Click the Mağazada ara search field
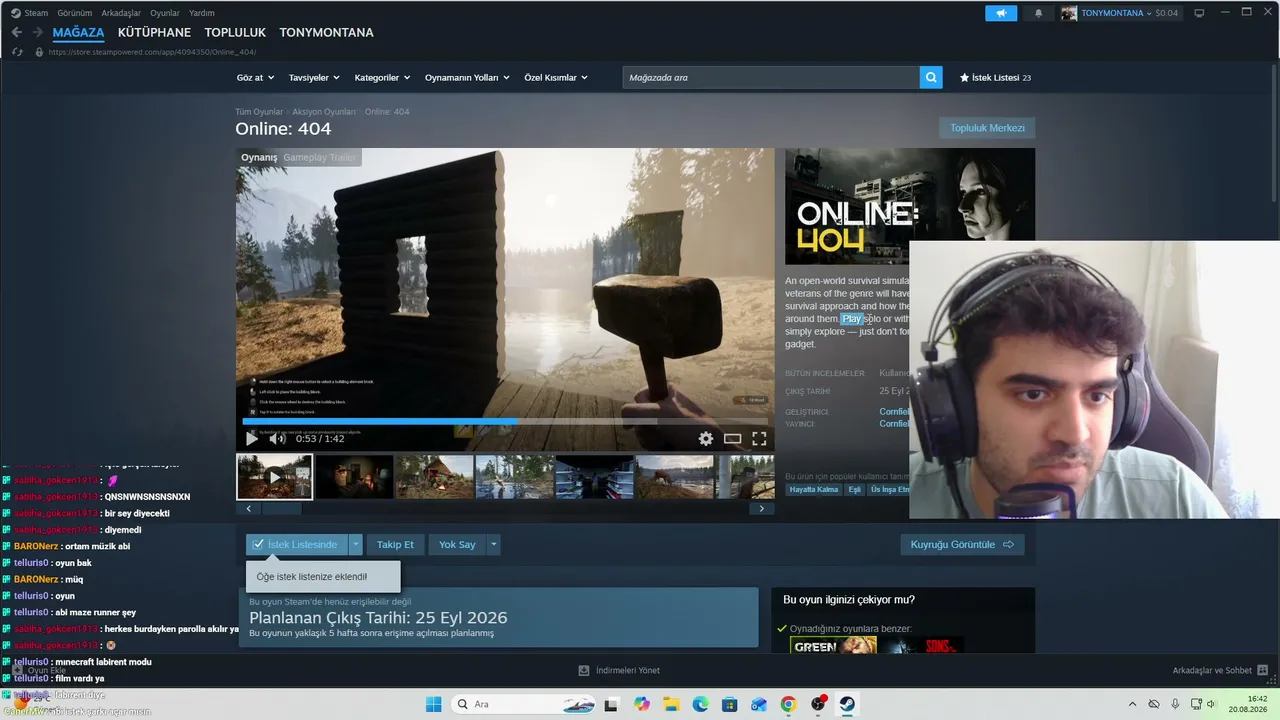Viewport: 1280px width, 720px height. tap(771, 77)
